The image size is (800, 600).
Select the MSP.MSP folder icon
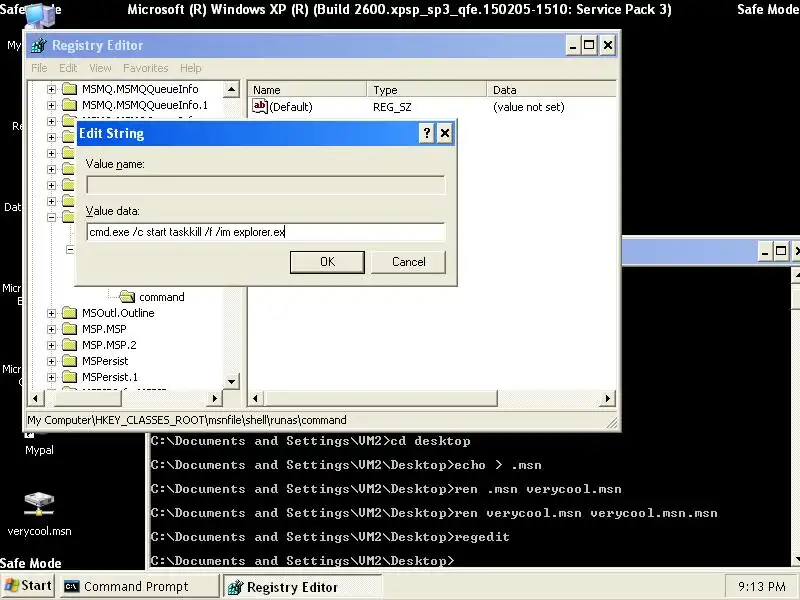pyautogui.click(x=69, y=329)
